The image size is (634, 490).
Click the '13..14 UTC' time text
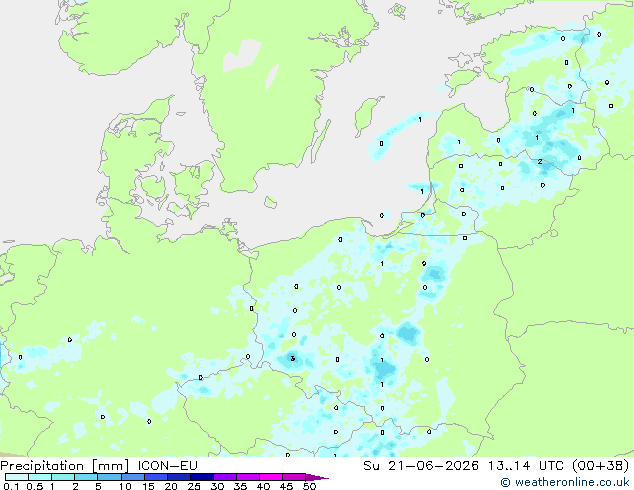pos(526,466)
